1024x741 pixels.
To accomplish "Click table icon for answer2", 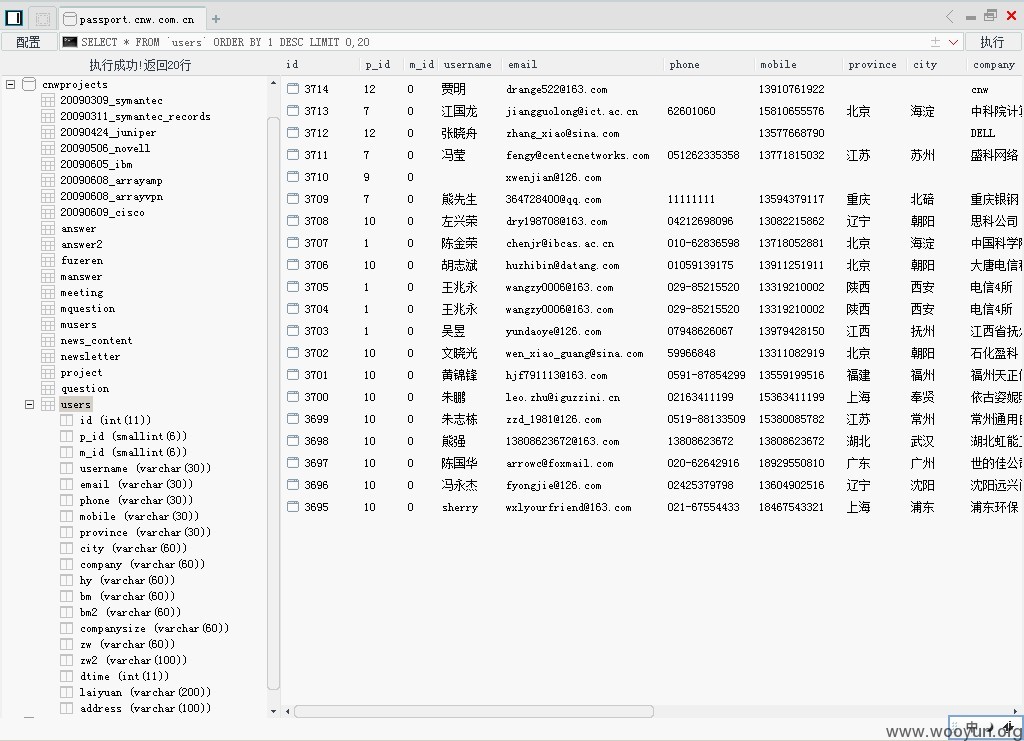I will [48, 244].
